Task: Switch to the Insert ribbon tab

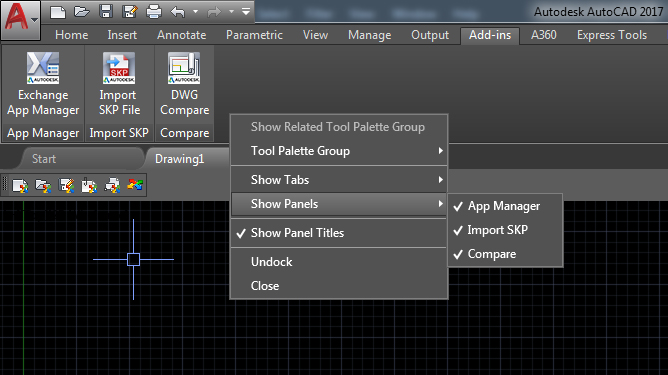Action: (122, 35)
